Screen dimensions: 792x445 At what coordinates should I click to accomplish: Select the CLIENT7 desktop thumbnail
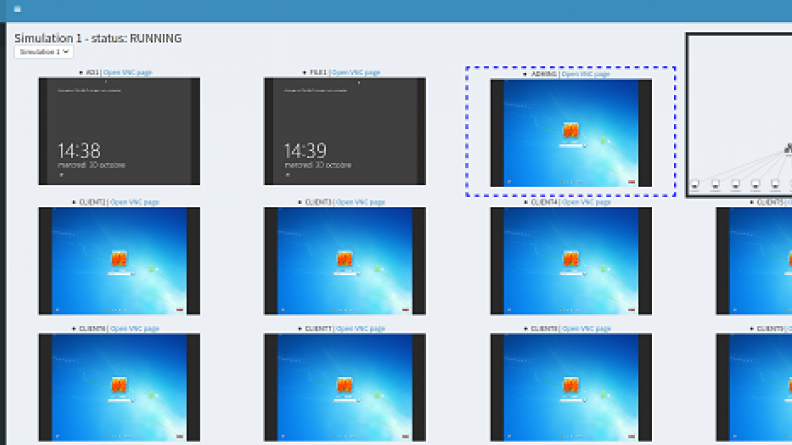(345, 387)
